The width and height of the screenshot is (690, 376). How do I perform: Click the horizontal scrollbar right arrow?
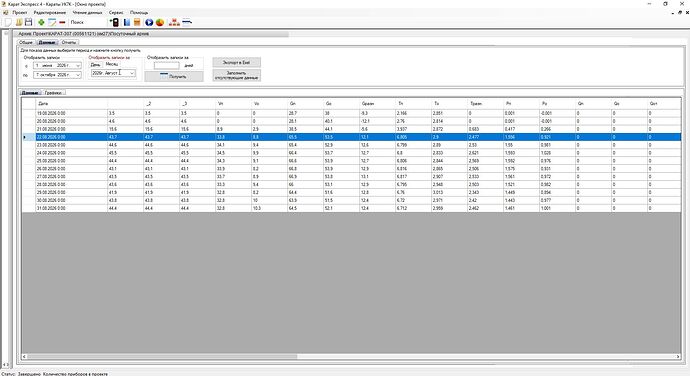coord(678,356)
